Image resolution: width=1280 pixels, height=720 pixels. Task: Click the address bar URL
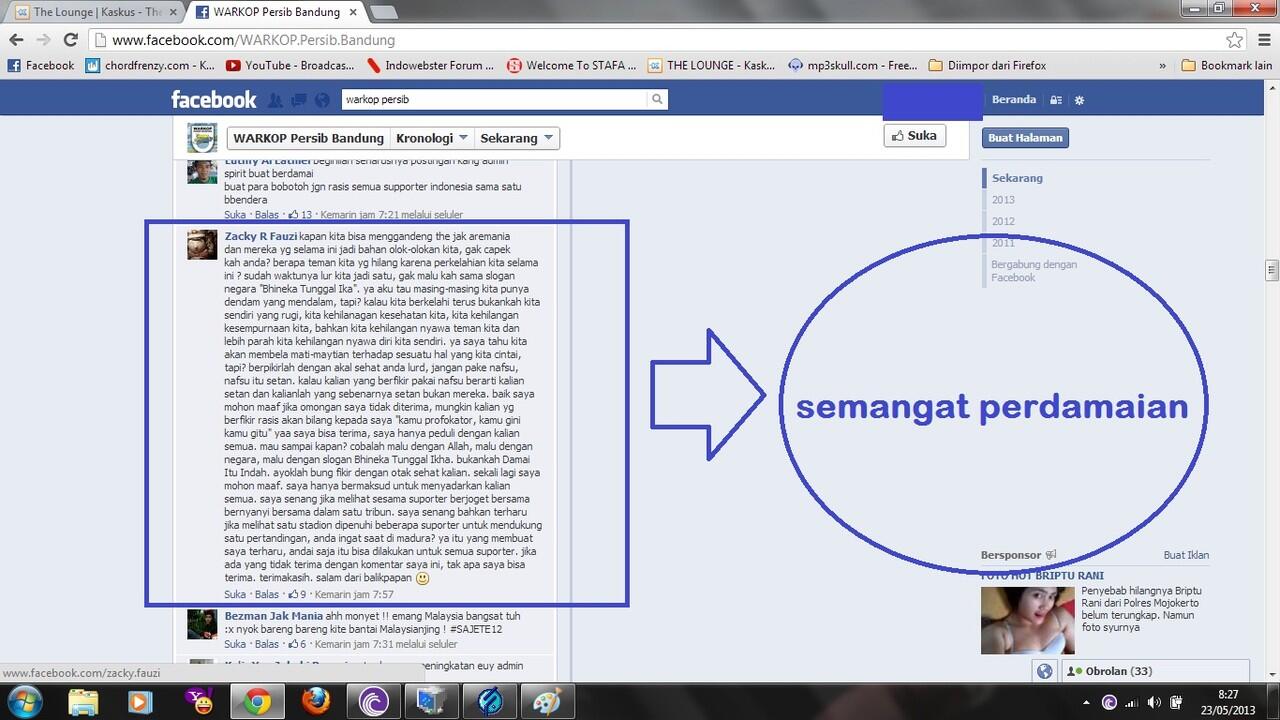pos(253,40)
